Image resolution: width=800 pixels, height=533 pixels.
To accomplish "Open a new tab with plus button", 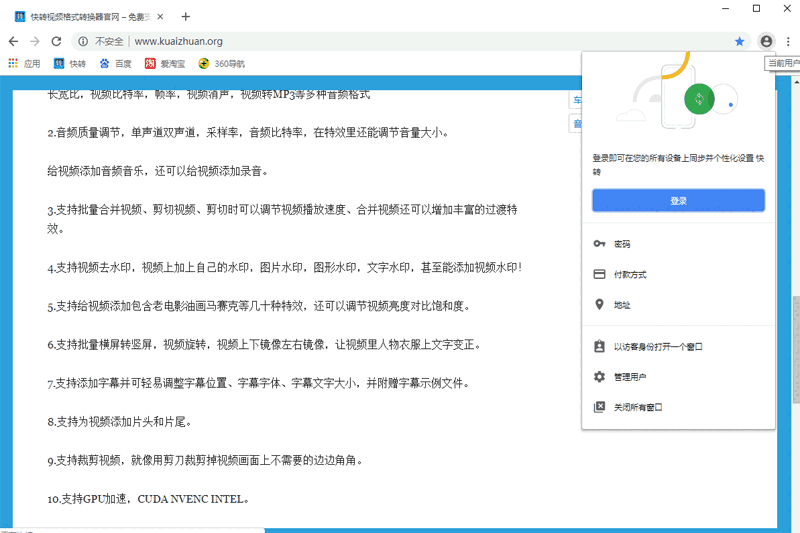I will pyautogui.click(x=186, y=16).
